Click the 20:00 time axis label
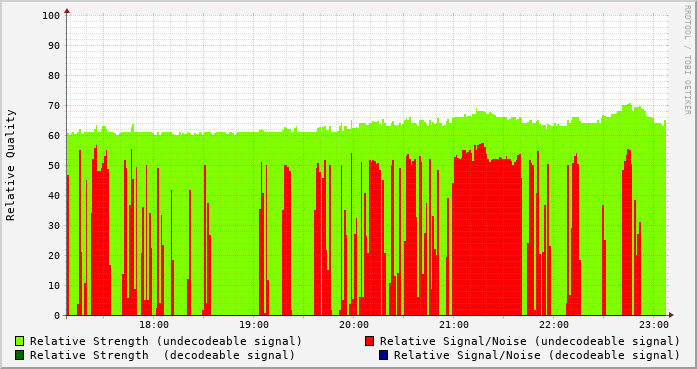 (x=354, y=325)
